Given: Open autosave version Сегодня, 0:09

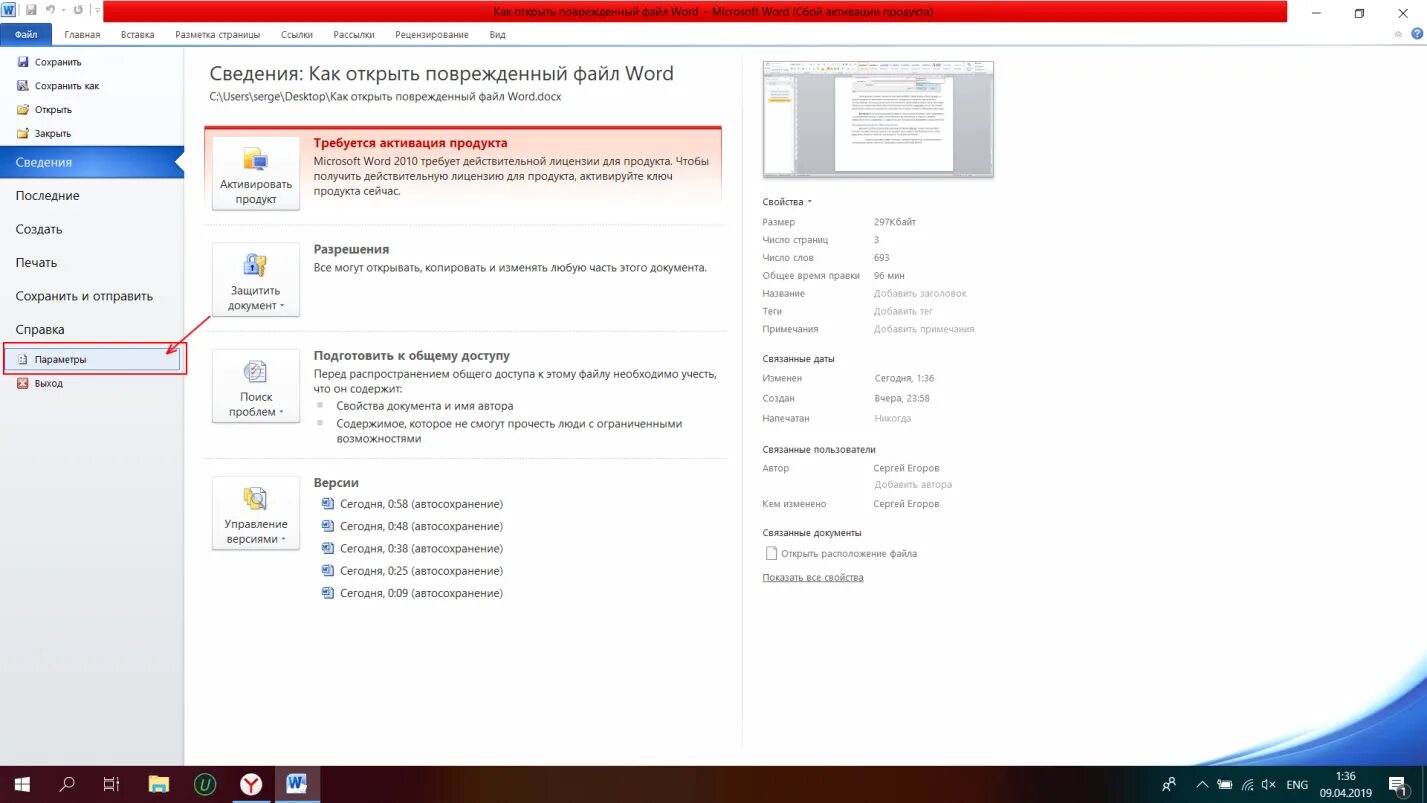Looking at the screenshot, I should click(x=412, y=593).
